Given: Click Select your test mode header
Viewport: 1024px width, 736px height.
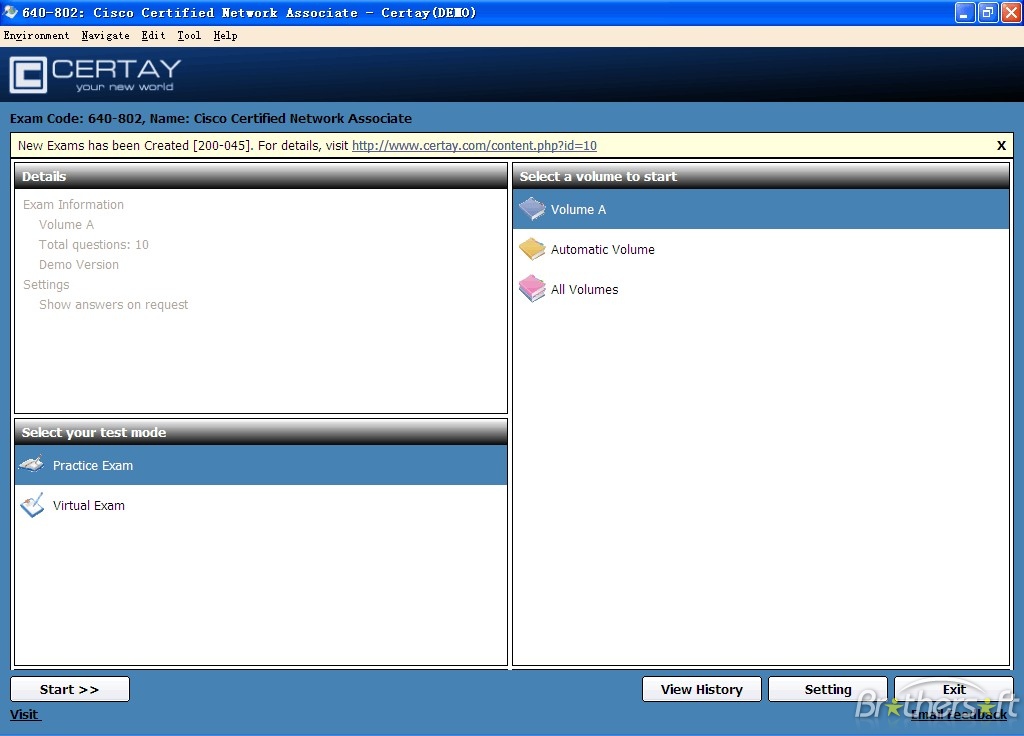Looking at the screenshot, I should click(261, 432).
